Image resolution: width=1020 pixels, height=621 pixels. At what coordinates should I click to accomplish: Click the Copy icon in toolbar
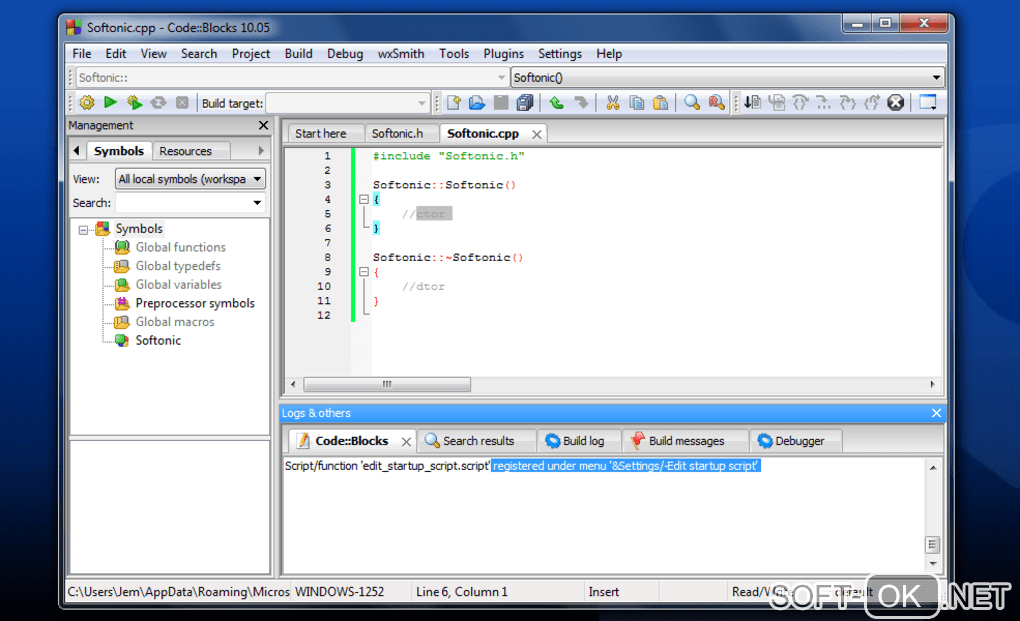tap(636, 103)
